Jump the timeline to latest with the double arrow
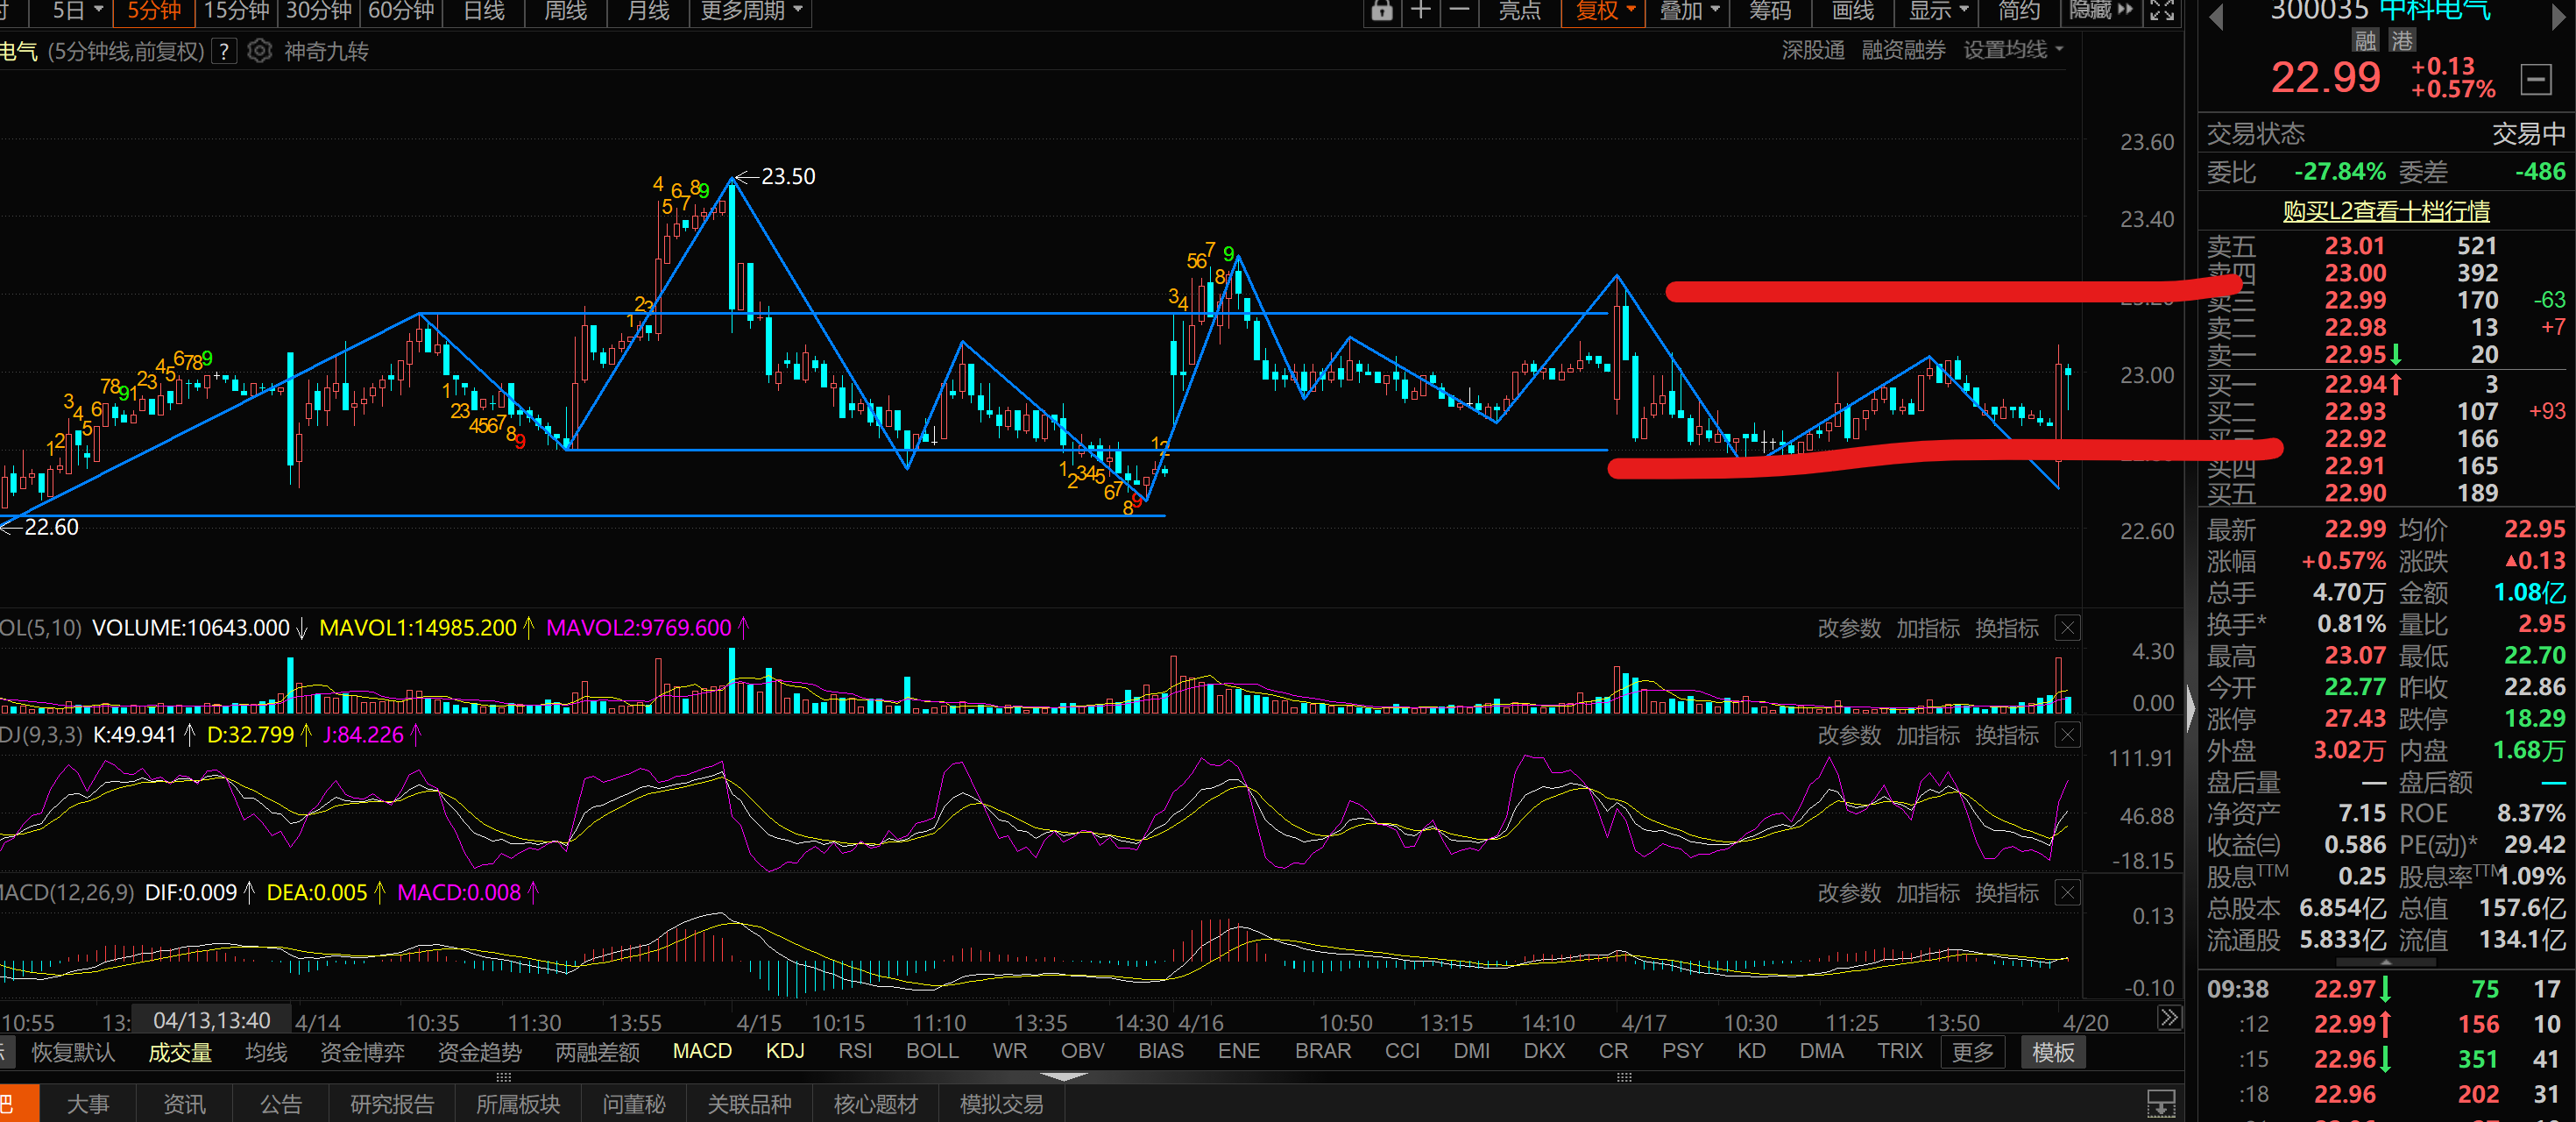 click(2168, 1019)
